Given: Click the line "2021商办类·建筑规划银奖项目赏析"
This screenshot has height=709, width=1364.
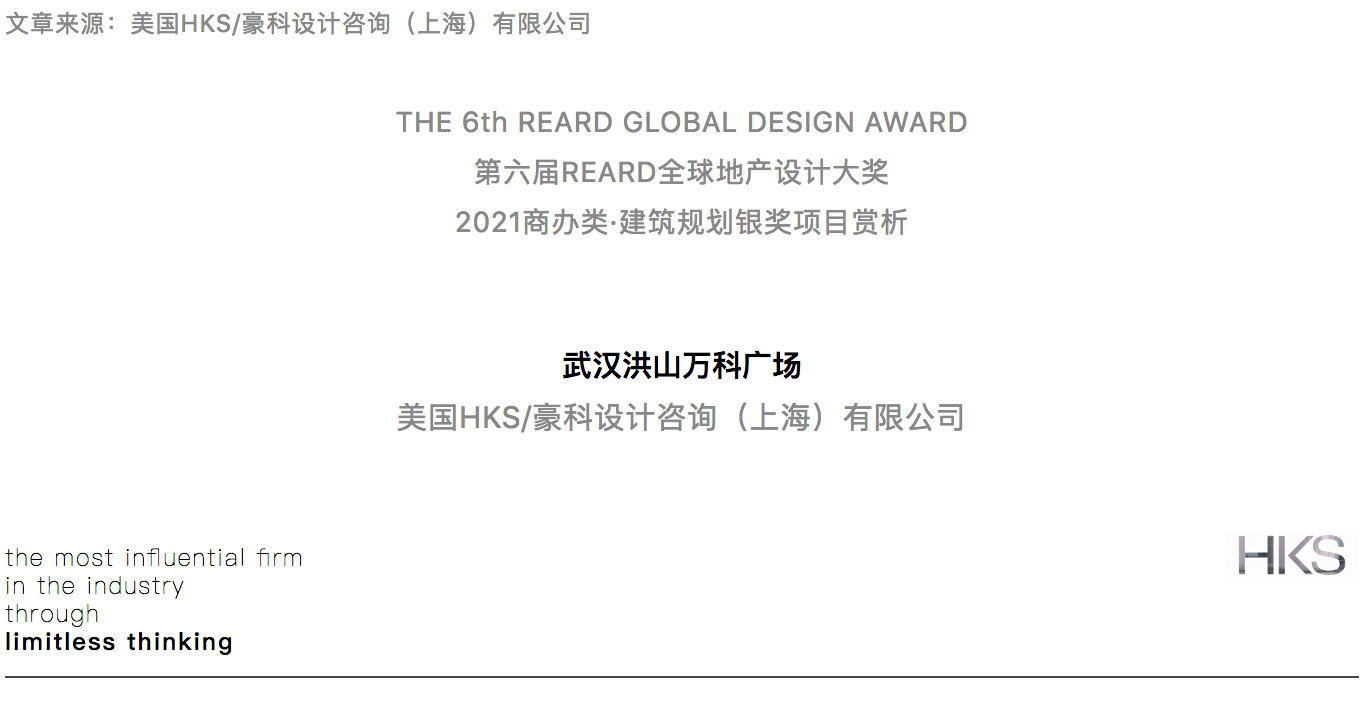Looking at the screenshot, I should pos(682,222).
